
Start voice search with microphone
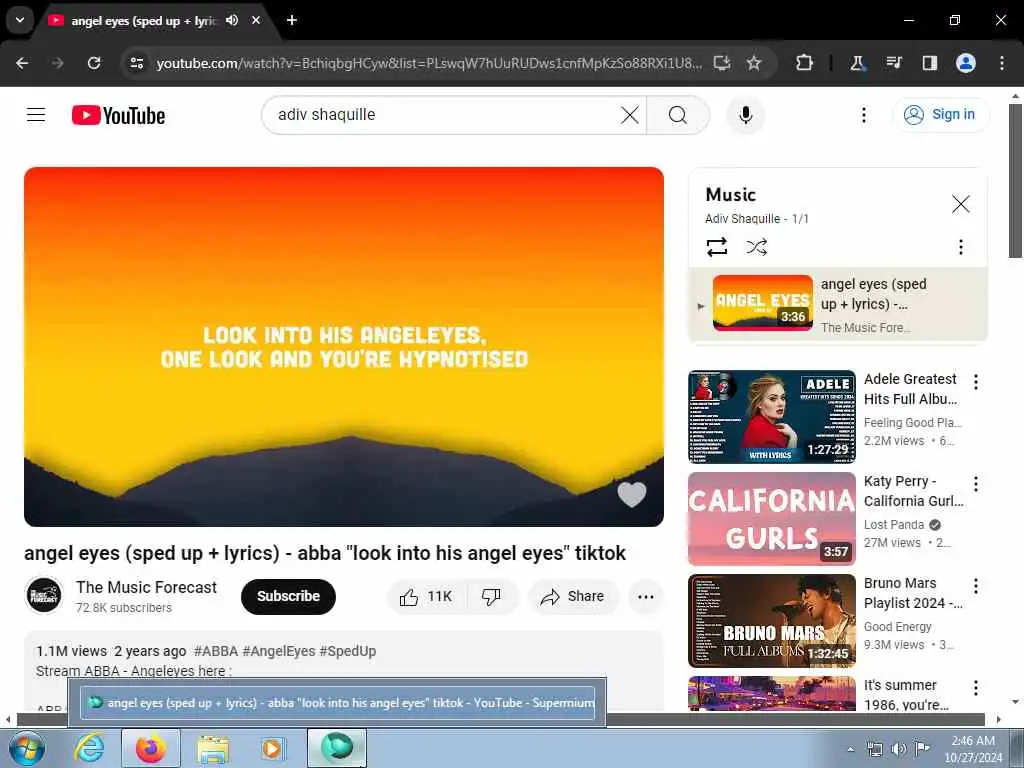(x=745, y=116)
